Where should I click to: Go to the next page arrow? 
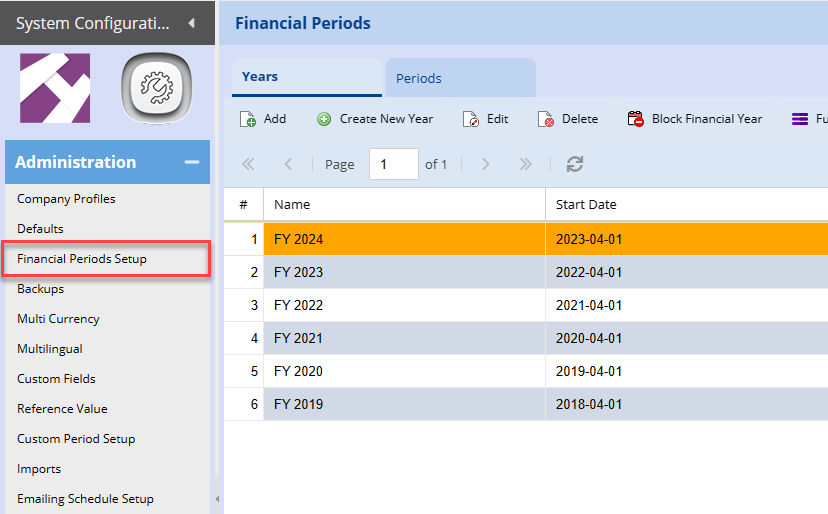tap(486, 164)
